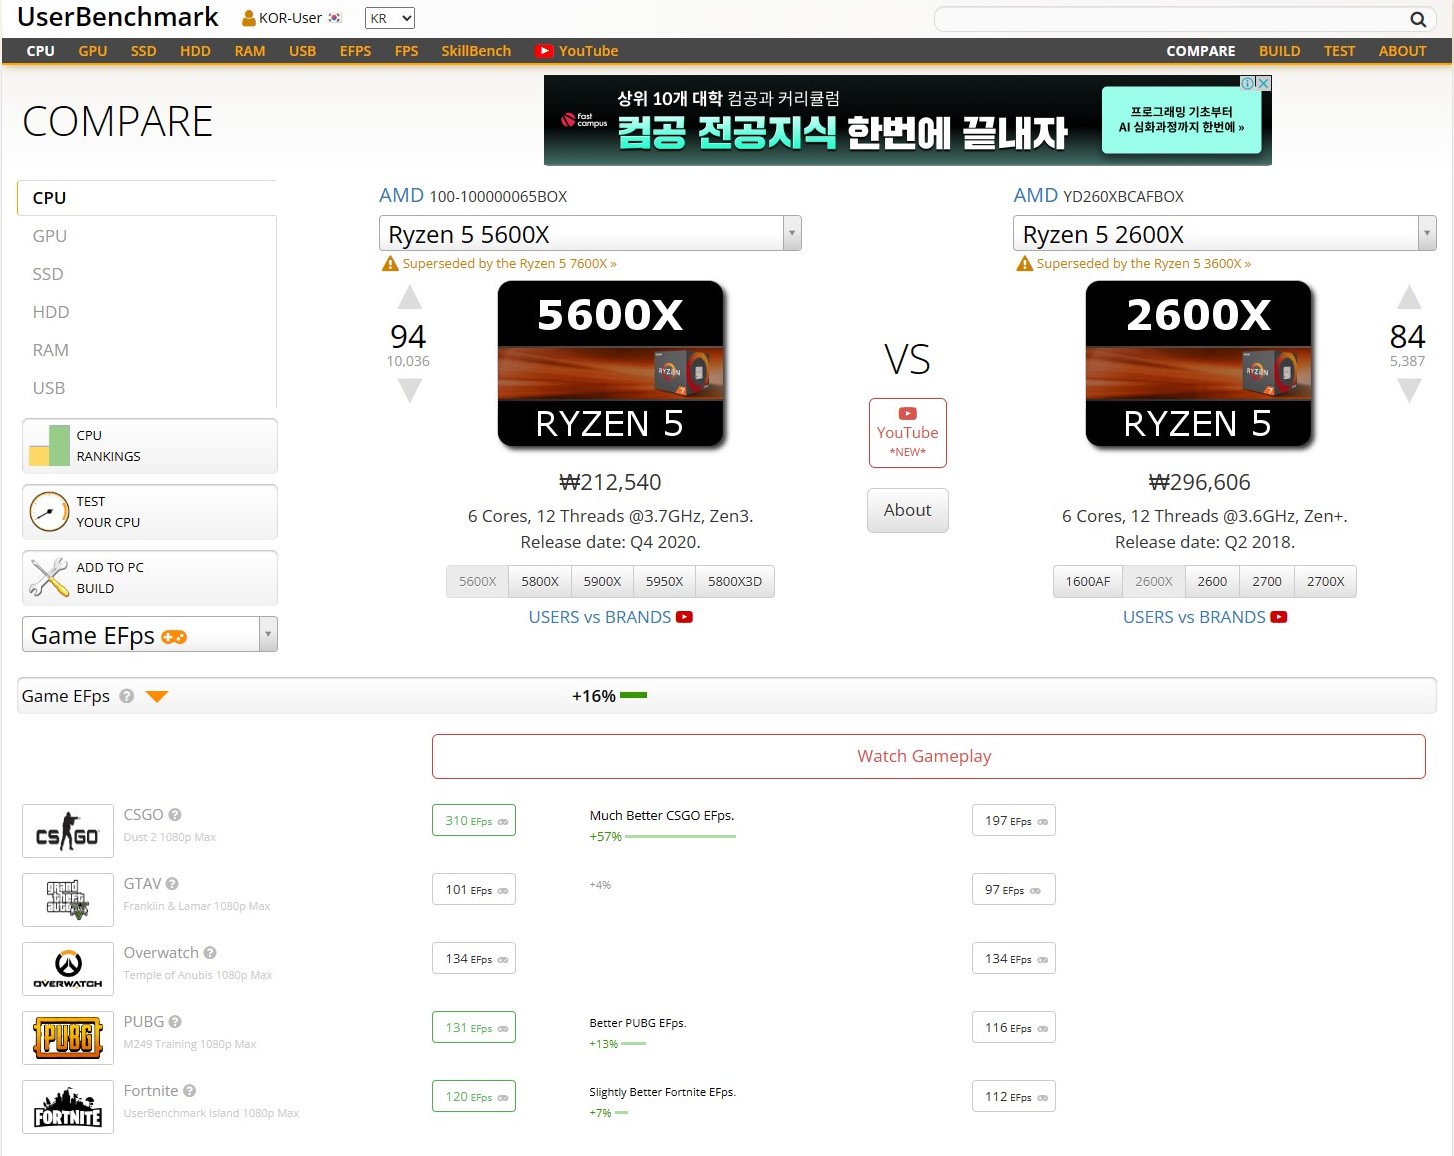Select the 1600AF comparison chip
The height and width of the screenshot is (1156, 1454).
pyautogui.click(x=1088, y=581)
